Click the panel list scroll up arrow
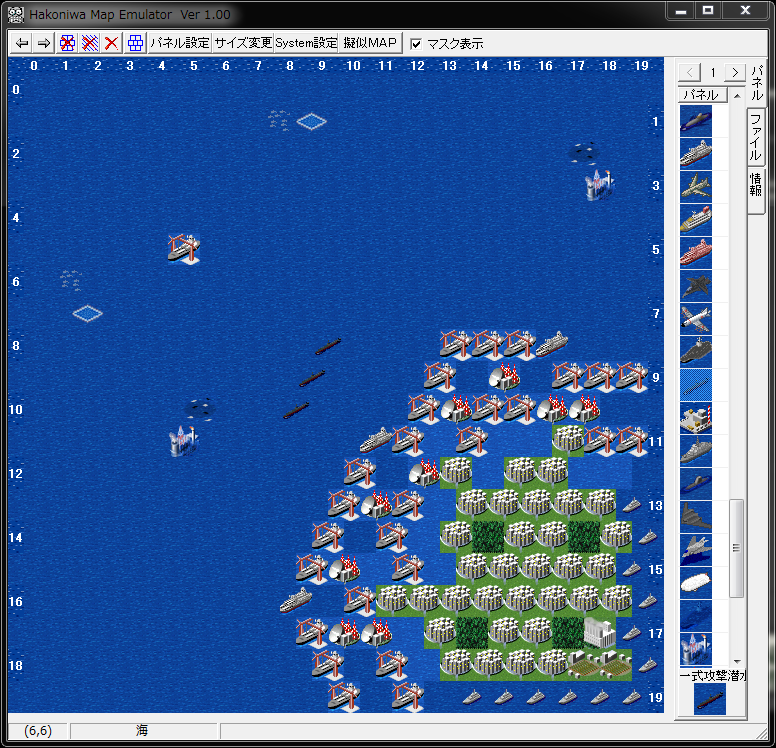Screen dimensions: 776x748 click(737, 96)
